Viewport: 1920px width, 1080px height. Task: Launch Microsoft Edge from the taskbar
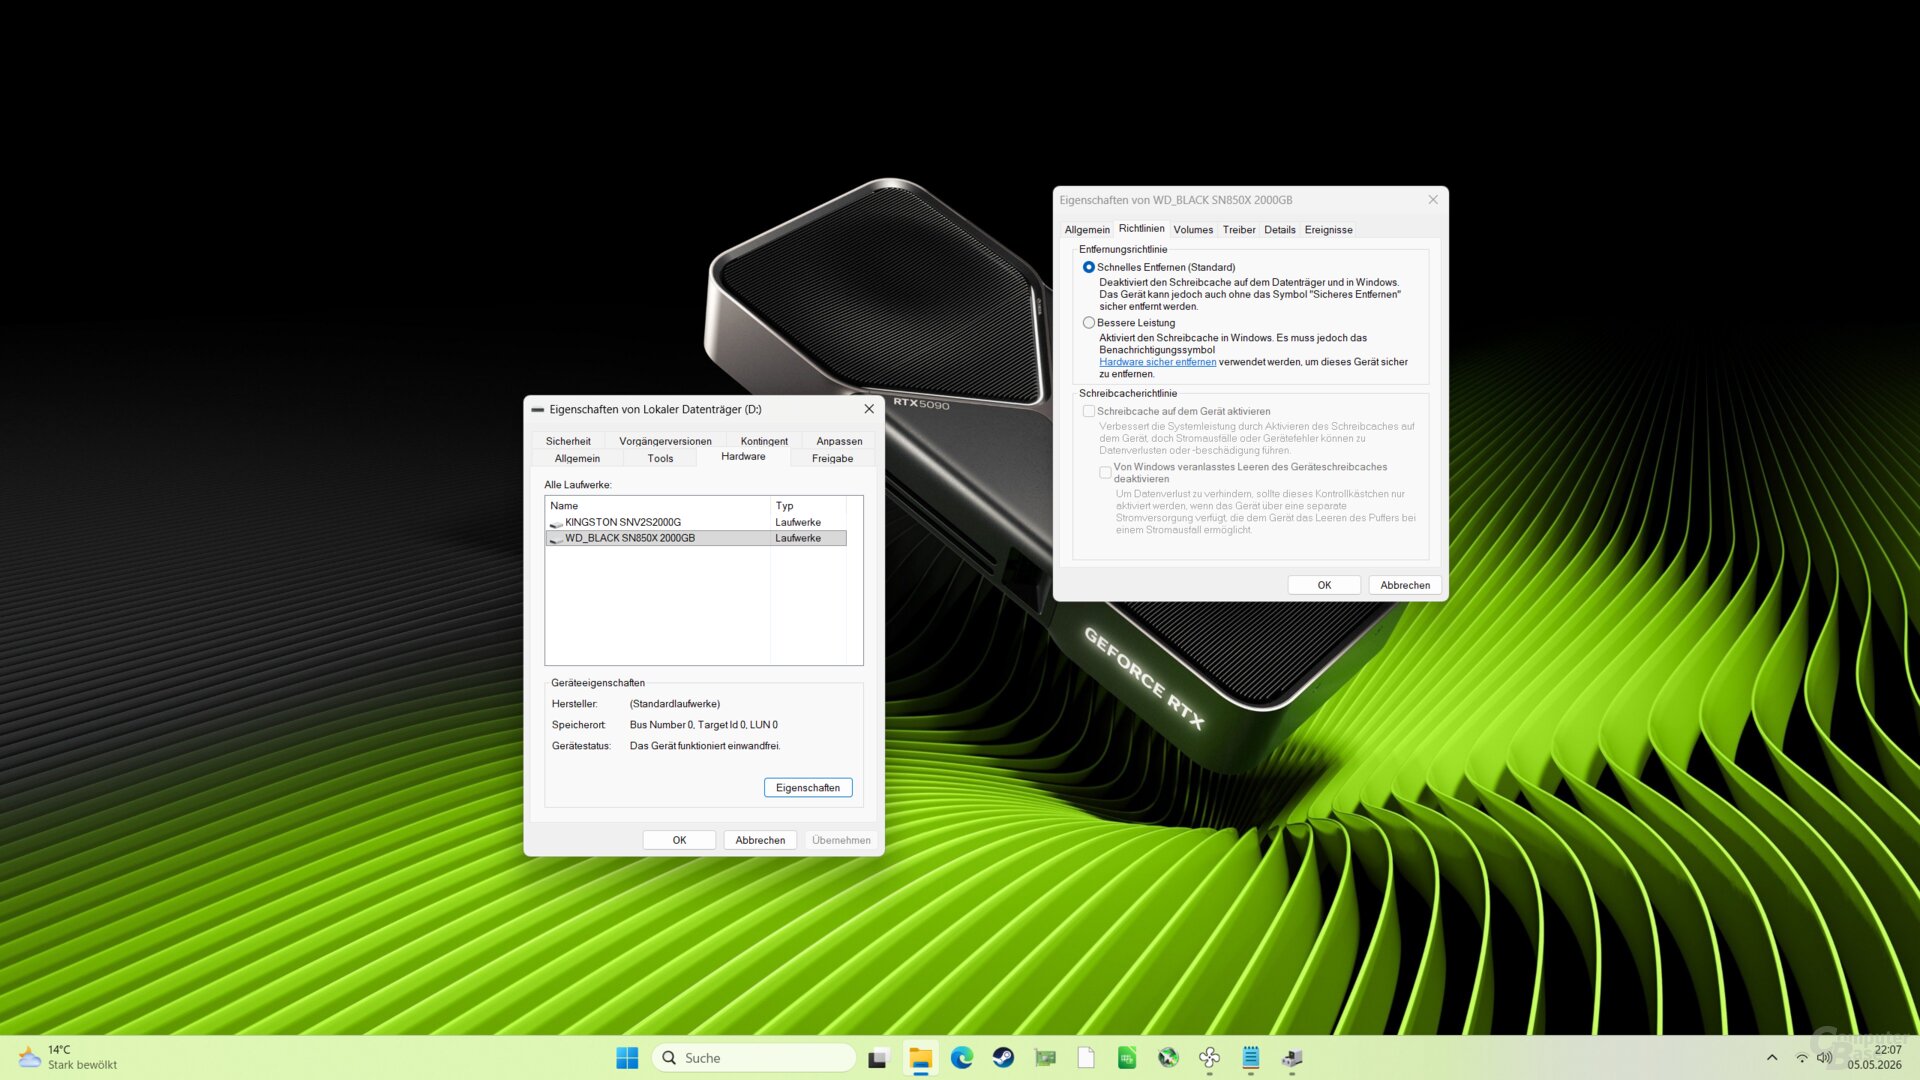(x=962, y=1058)
